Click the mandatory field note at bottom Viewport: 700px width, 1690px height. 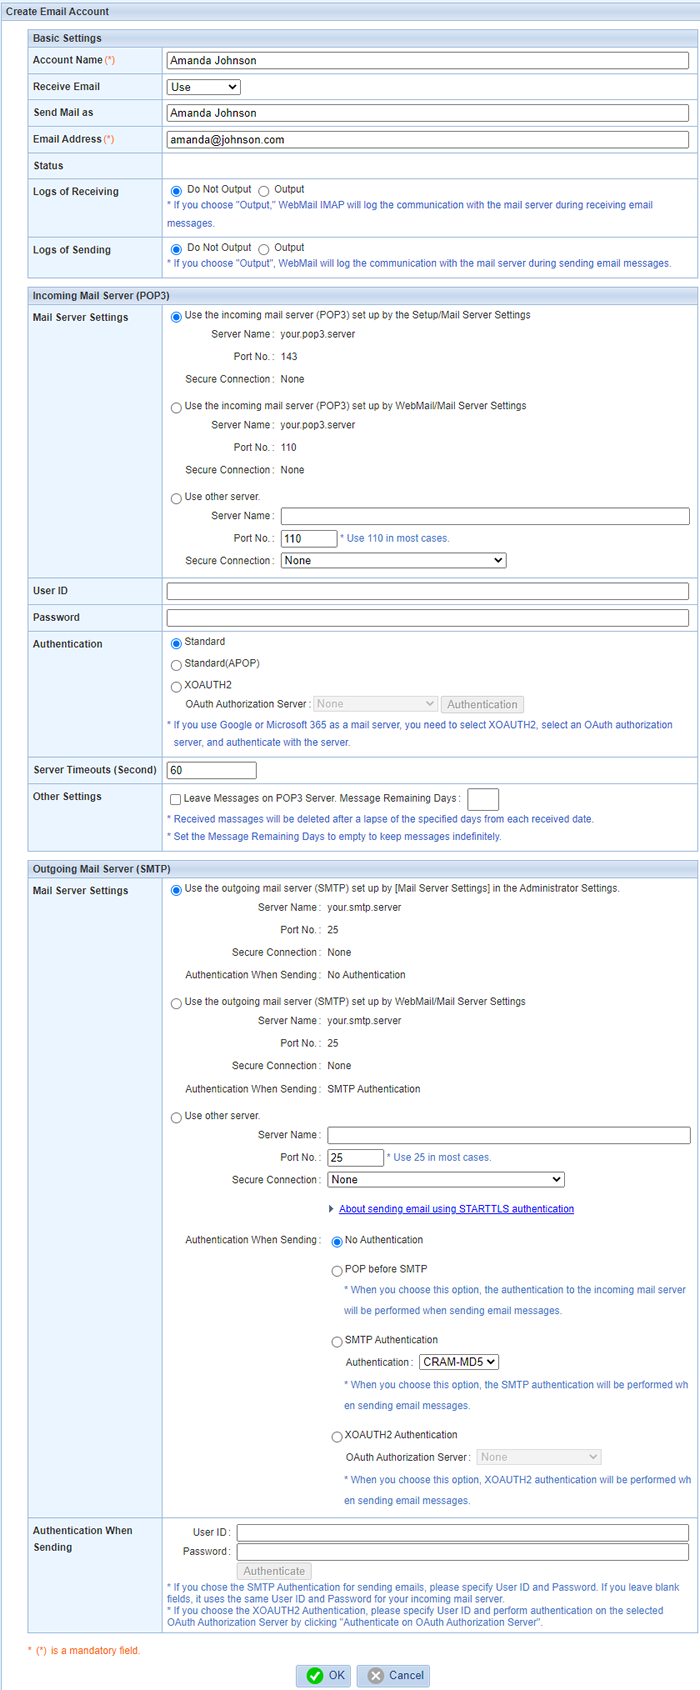(x=84, y=1650)
